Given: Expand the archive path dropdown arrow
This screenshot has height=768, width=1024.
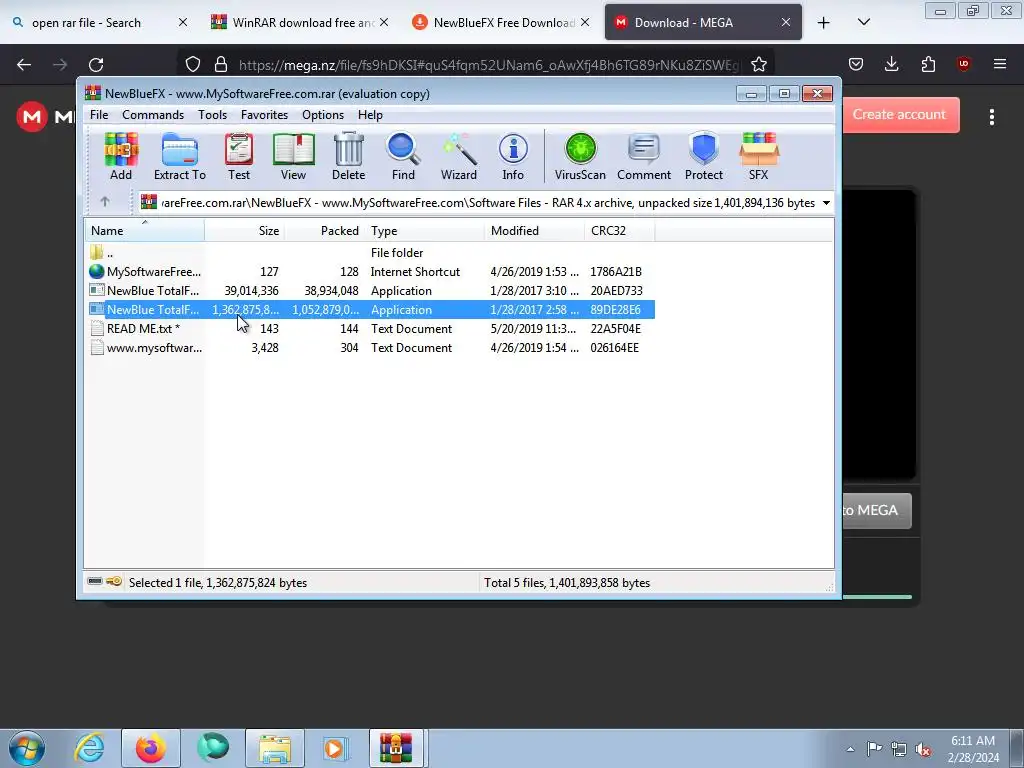Looking at the screenshot, I should [x=826, y=203].
